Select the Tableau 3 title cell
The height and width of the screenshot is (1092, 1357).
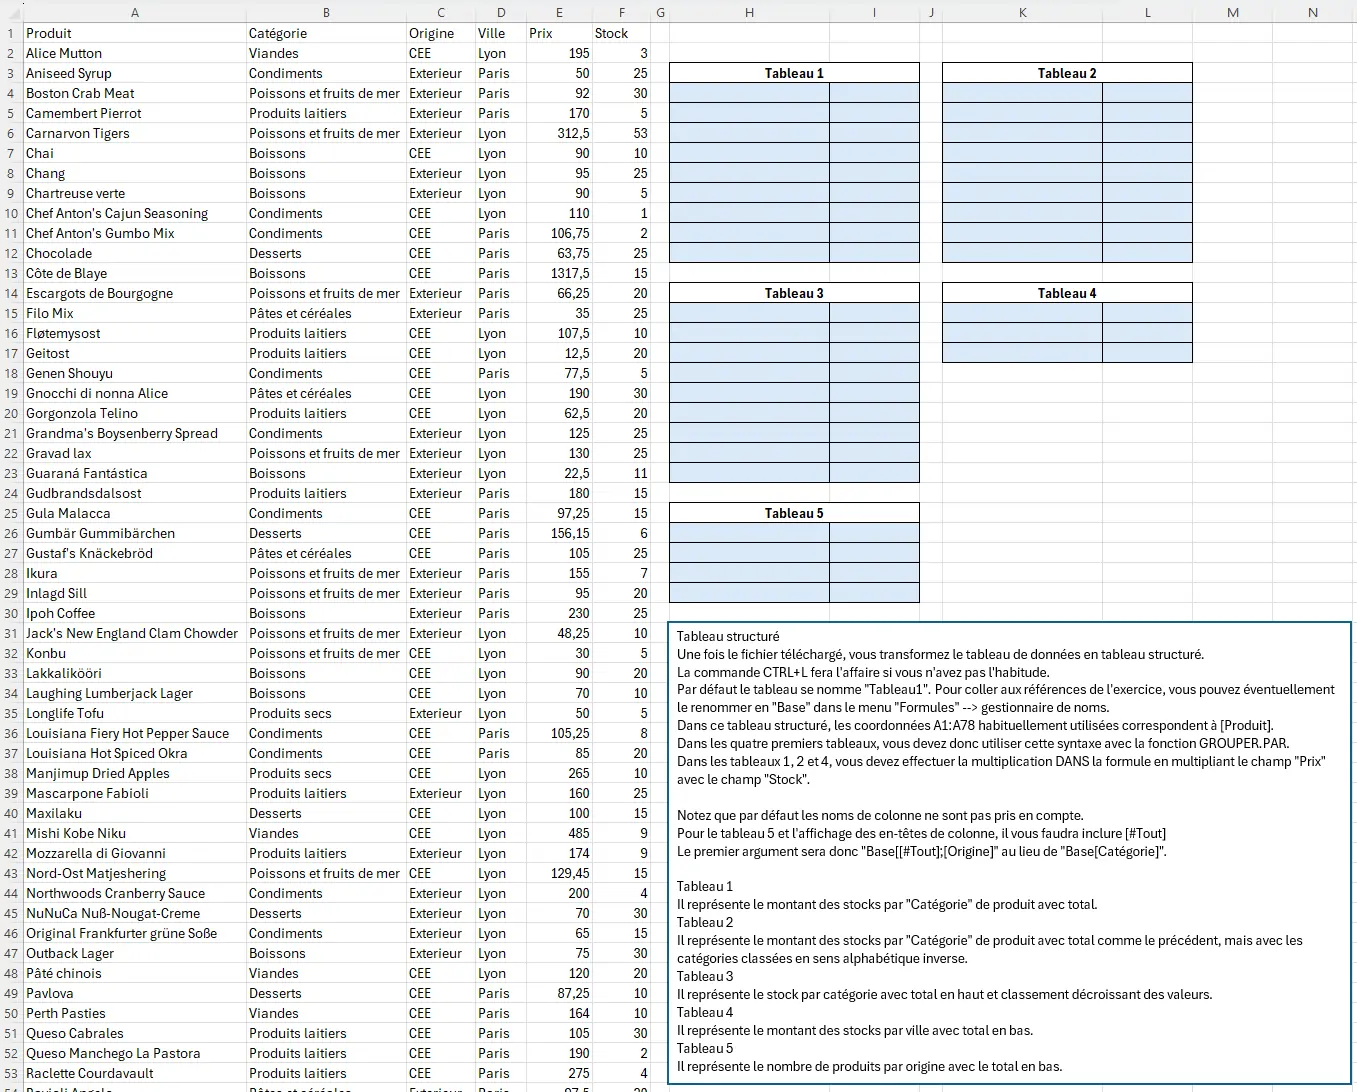794,293
